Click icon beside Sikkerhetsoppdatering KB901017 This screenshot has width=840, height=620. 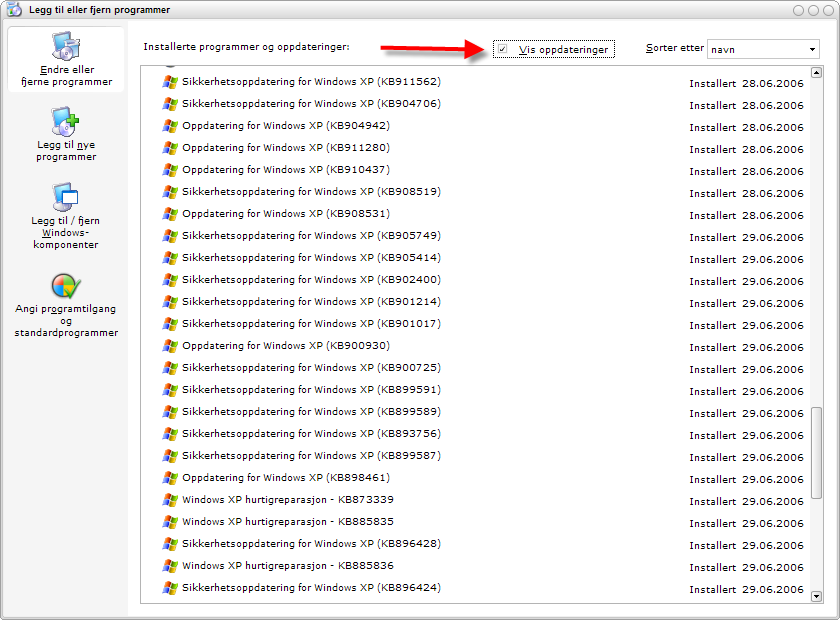click(x=170, y=324)
